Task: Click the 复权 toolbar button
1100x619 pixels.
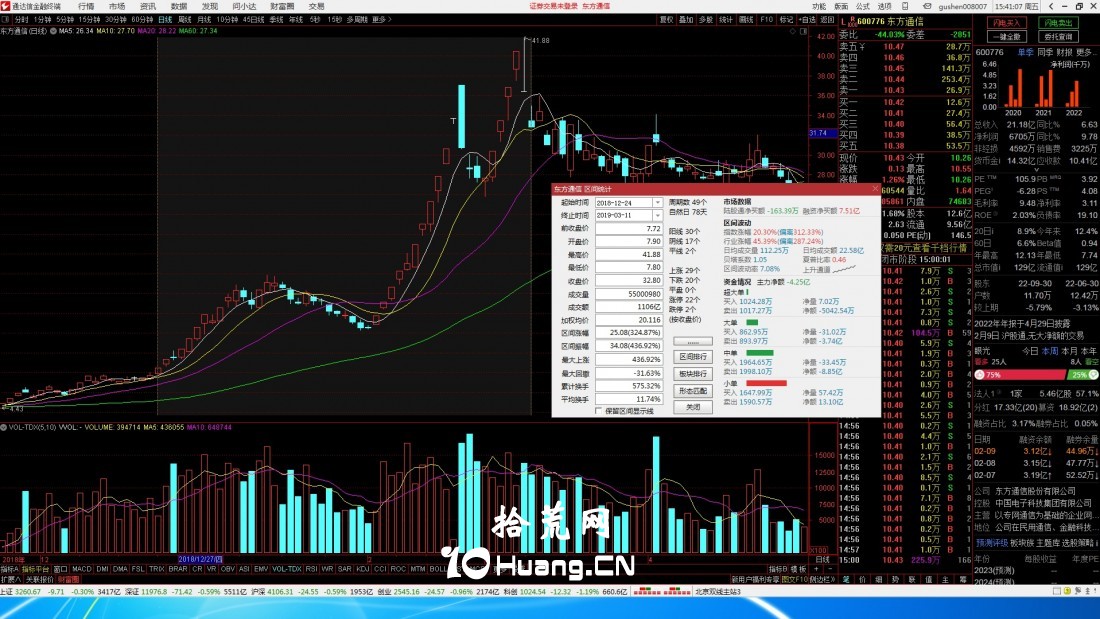Action: [666, 20]
